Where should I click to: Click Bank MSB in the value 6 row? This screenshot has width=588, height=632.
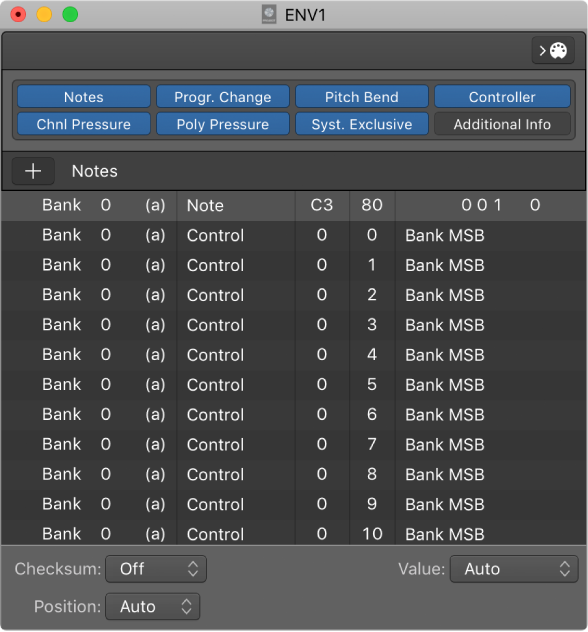[x=445, y=415]
